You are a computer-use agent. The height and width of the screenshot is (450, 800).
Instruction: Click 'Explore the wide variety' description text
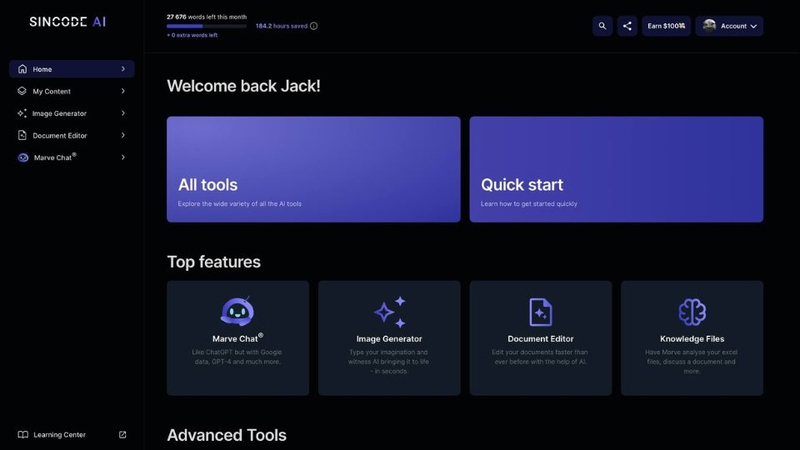point(240,204)
